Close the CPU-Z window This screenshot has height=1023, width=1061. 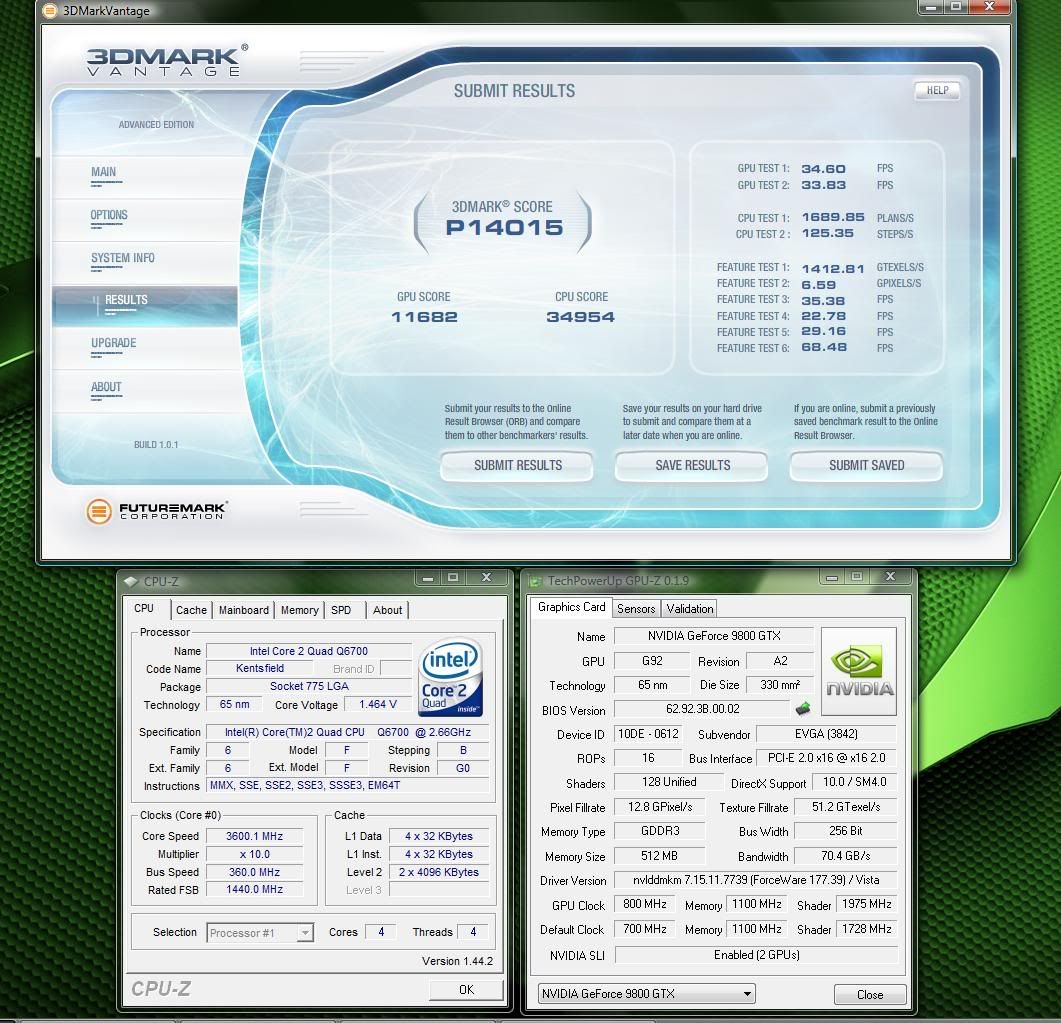point(487,577)
